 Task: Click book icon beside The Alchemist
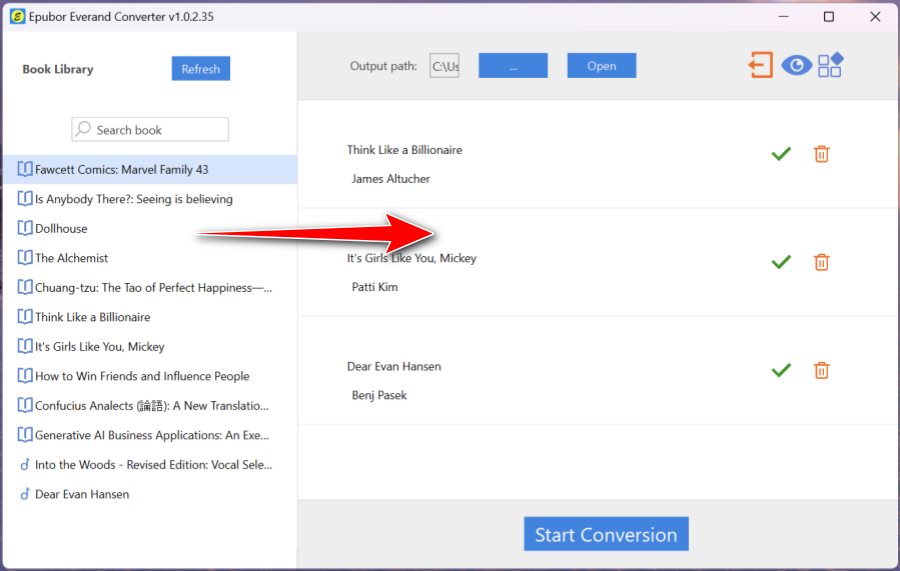coord(25,258)
